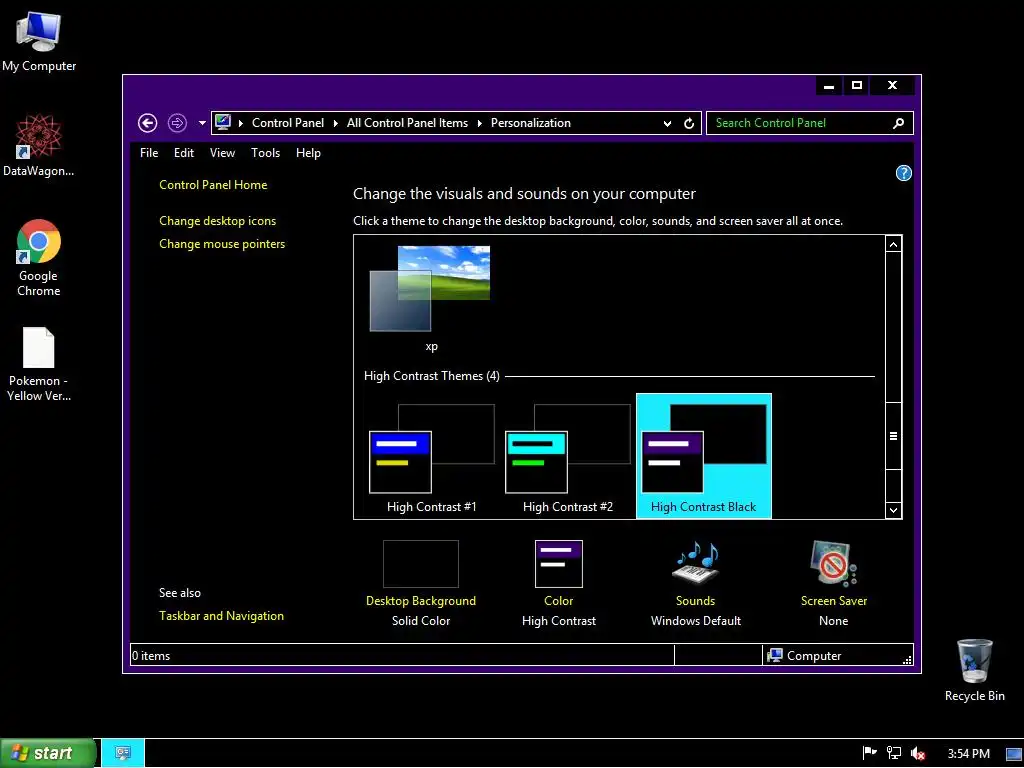Expand arrow before All Control Panel Items
Image resolution: width=1024 pixels, height=768 pixels.
336,123
